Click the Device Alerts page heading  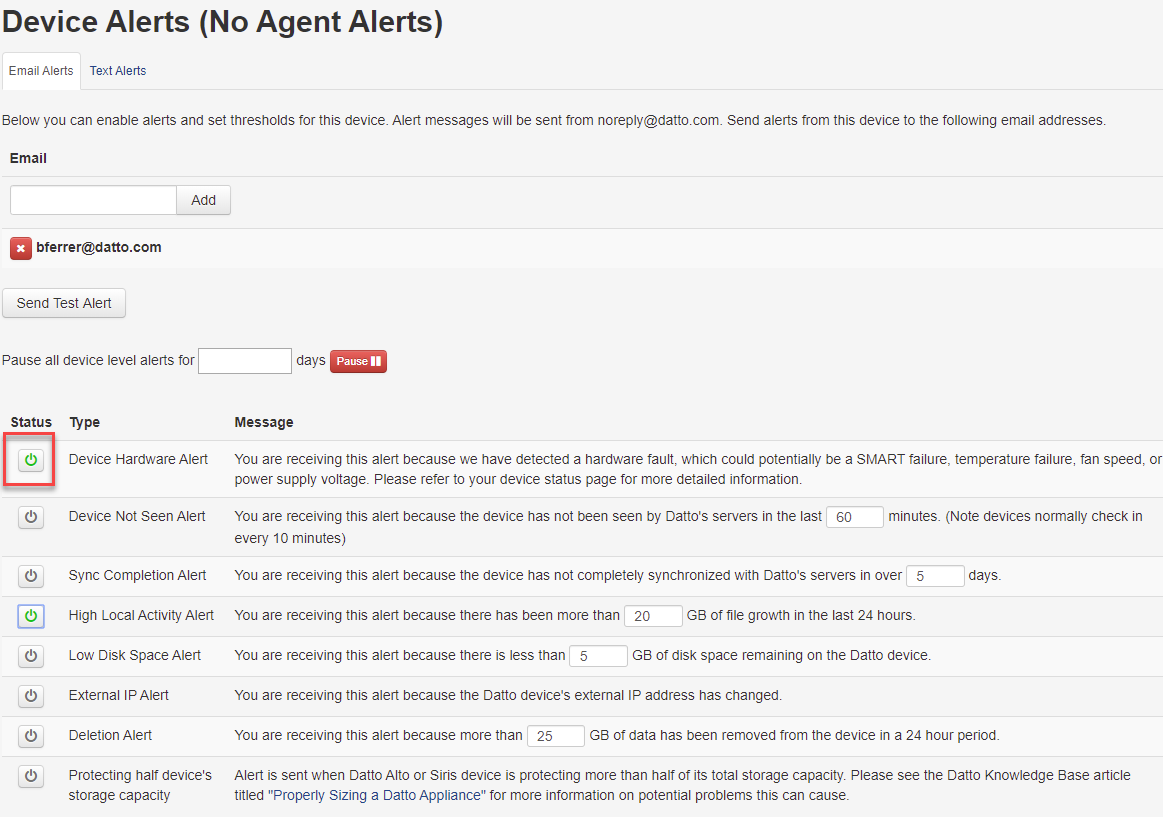tap(223, 22)
